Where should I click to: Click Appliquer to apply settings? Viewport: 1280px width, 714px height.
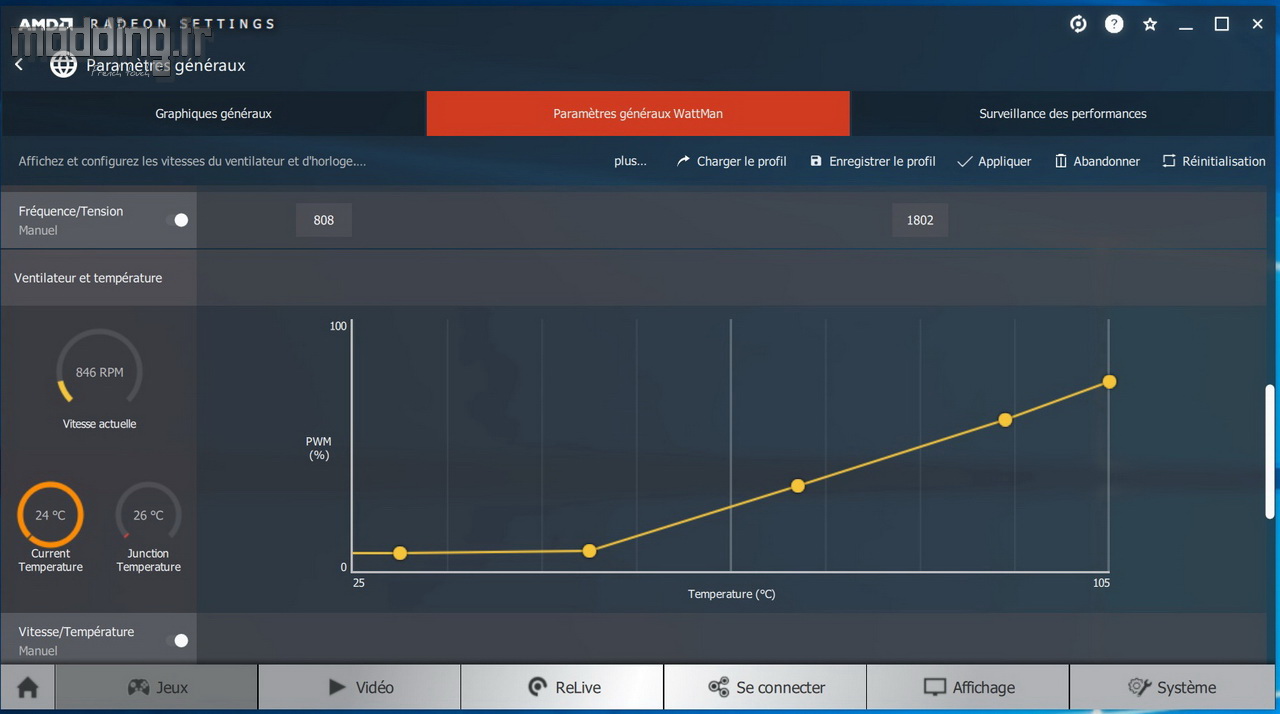click(x=994, y=161)
